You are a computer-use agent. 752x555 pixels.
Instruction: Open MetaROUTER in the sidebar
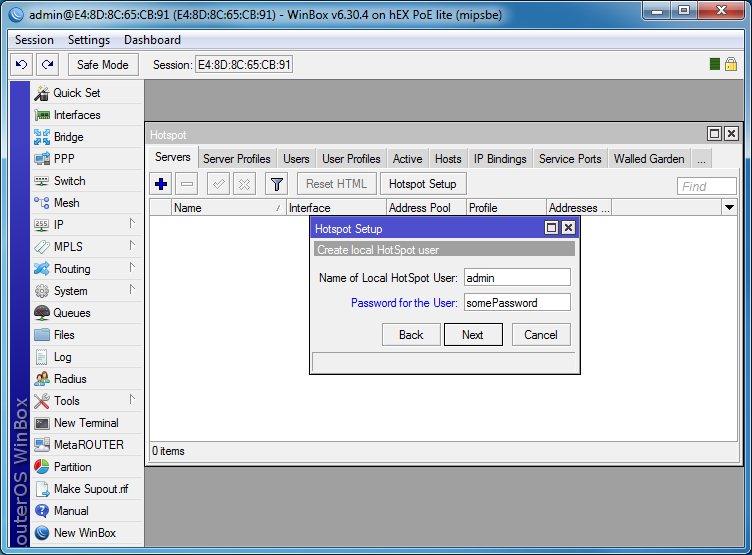[87, 445]
